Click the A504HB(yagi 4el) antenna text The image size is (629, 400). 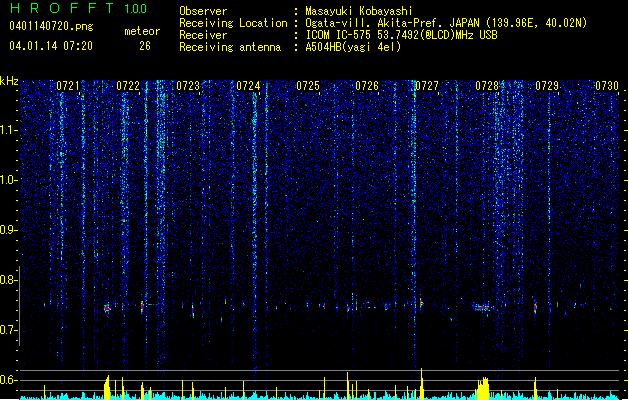pos(353,47)
